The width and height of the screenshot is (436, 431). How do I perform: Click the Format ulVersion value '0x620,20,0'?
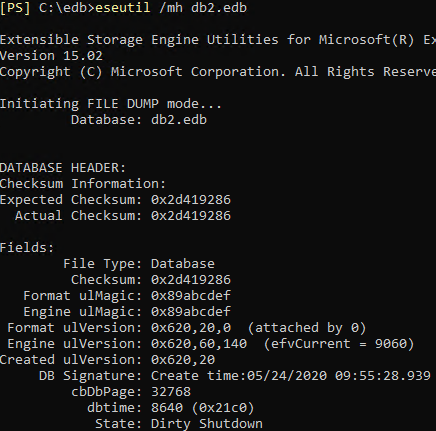coord(191,328)
